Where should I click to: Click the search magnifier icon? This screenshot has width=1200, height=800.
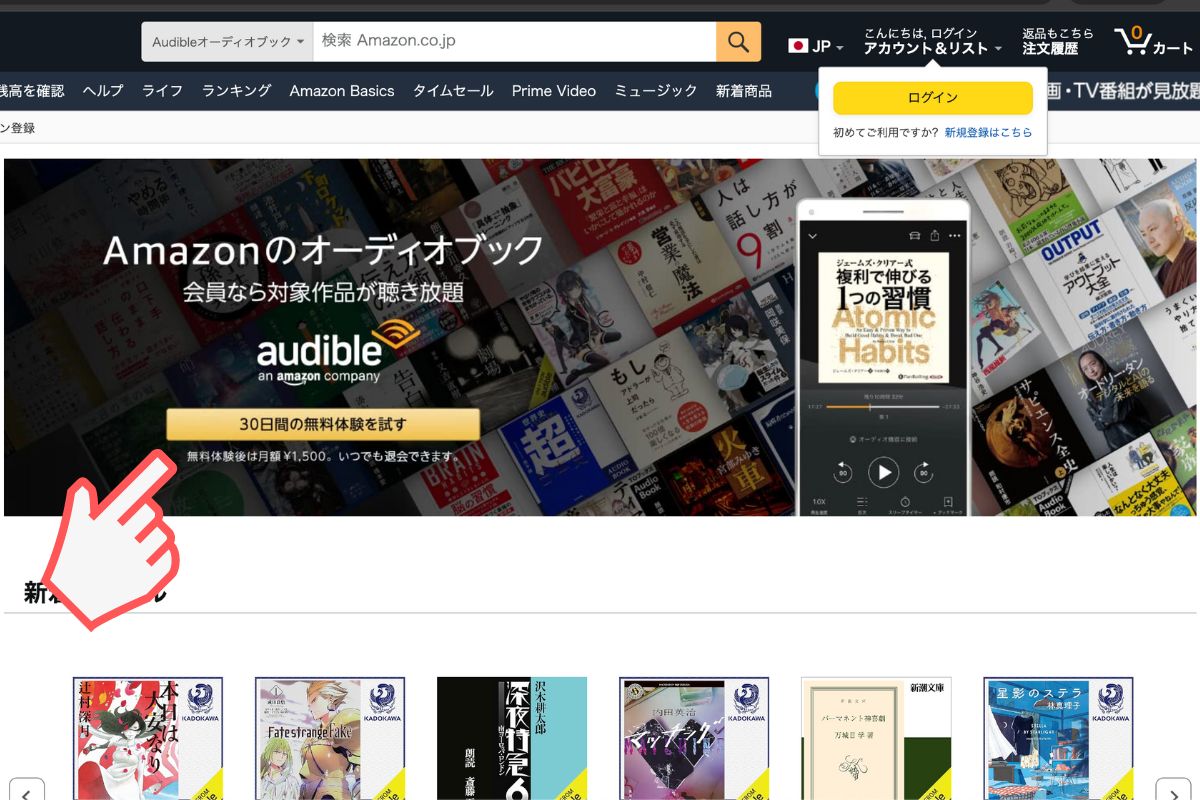[738, 41]
